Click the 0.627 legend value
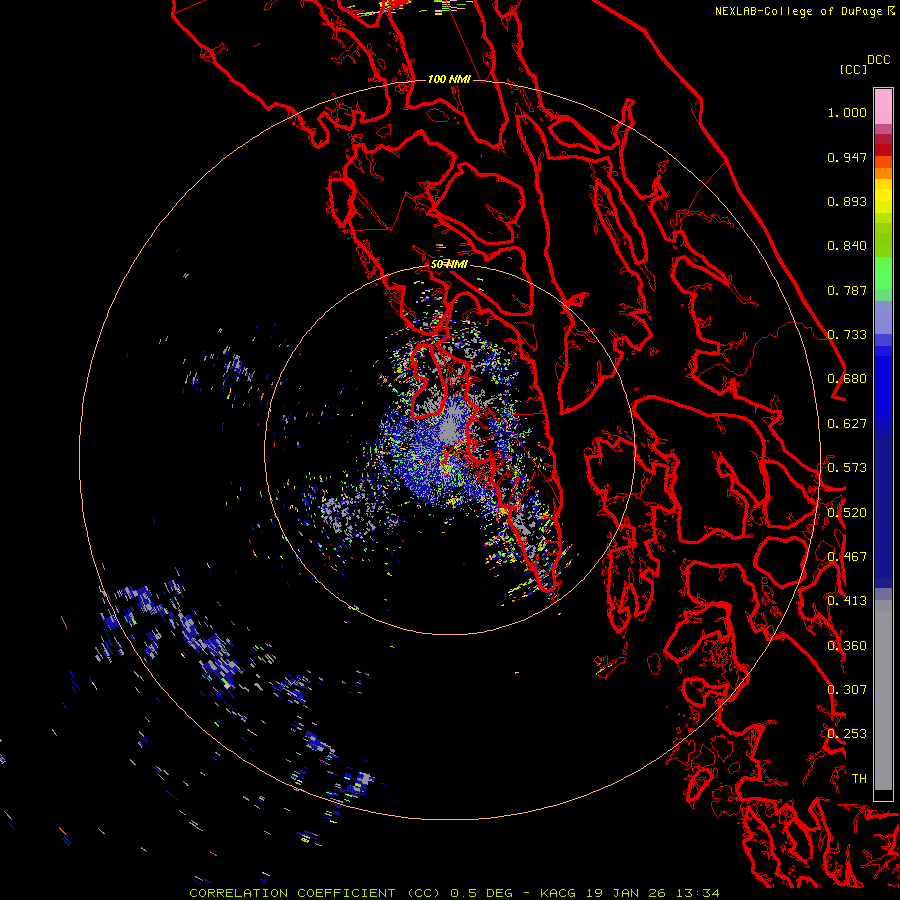Screen dimensions: 900x900 pos(847,424)
